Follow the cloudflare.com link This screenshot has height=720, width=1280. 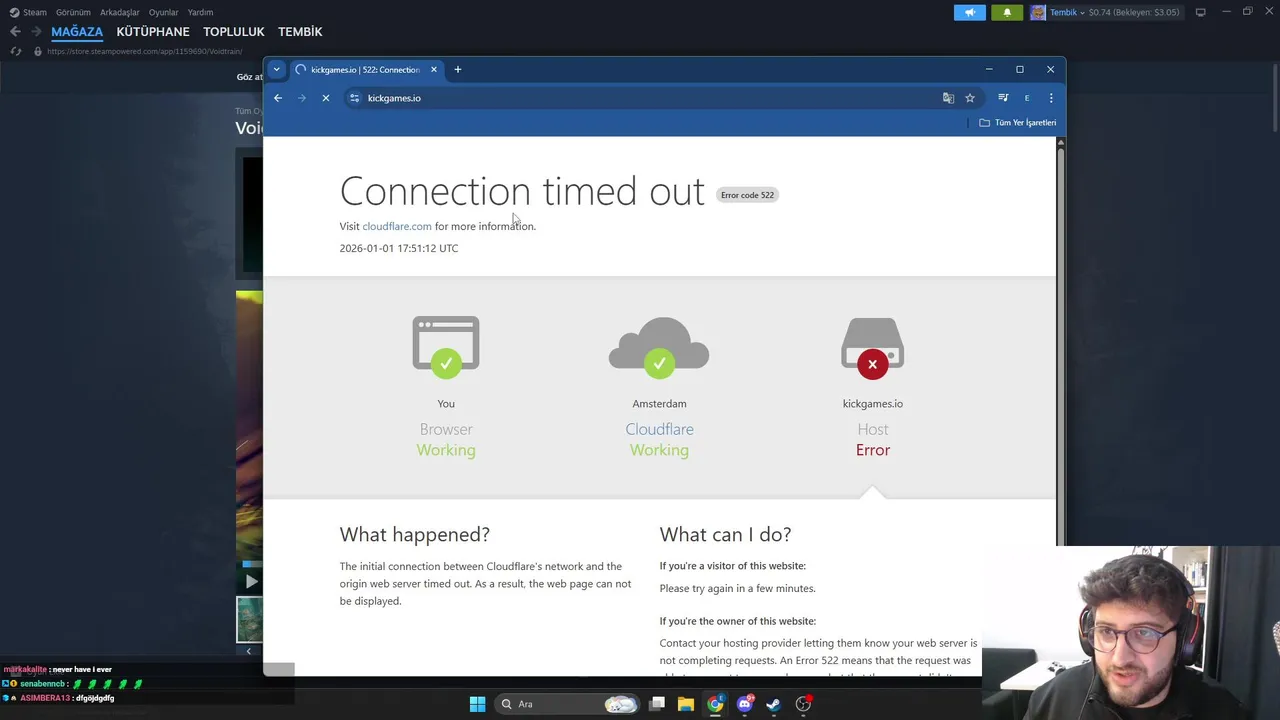click(397, 226)
